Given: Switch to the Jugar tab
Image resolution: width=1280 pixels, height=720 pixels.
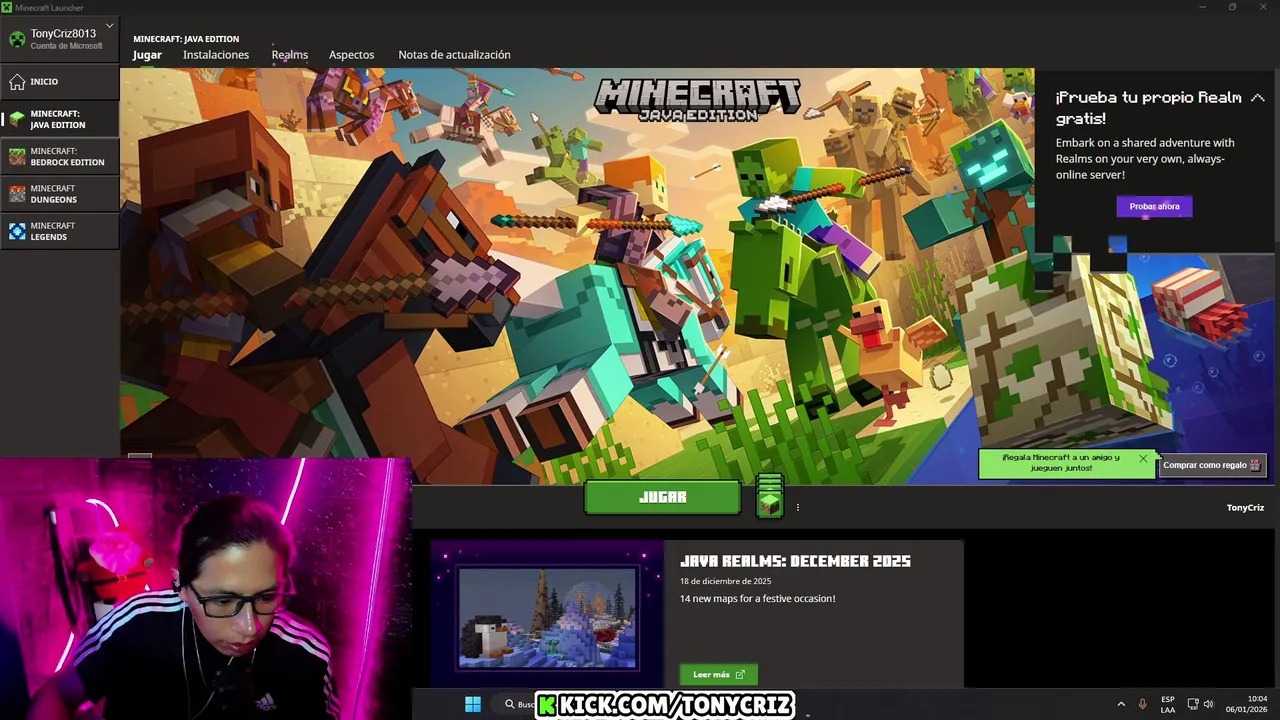Looking at the screenshot, I should click(x=147, y=55).
